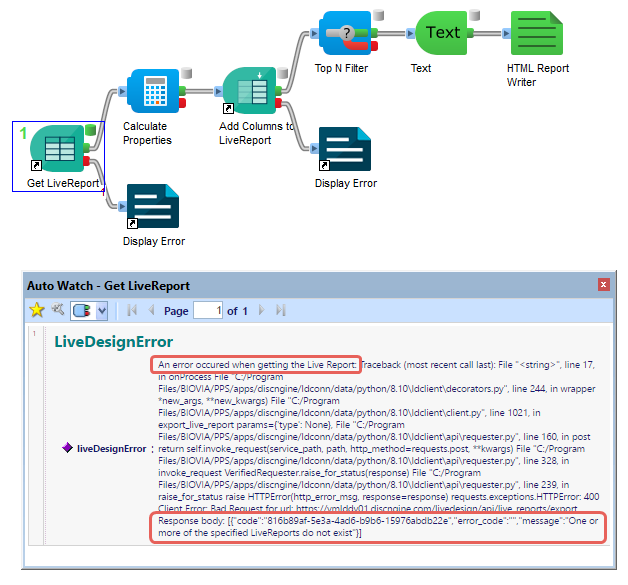The image size is (628, 585).
Task: Click the input port of HTML Report Writer
Action: point(507,33)
